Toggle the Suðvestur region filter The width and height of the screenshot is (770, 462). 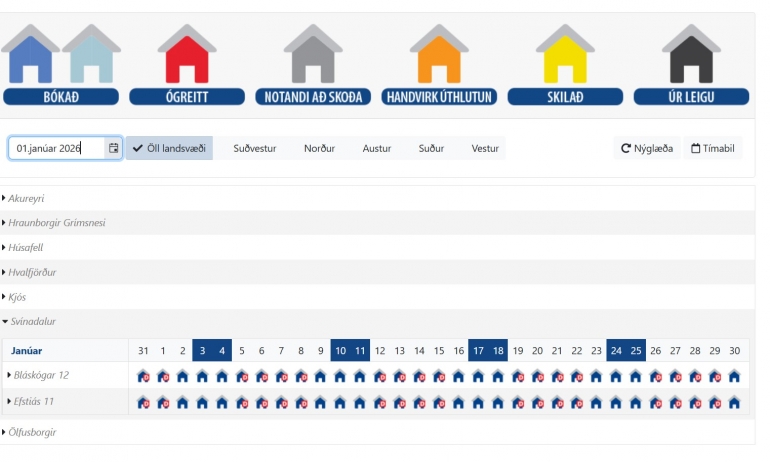coord(255,148)
